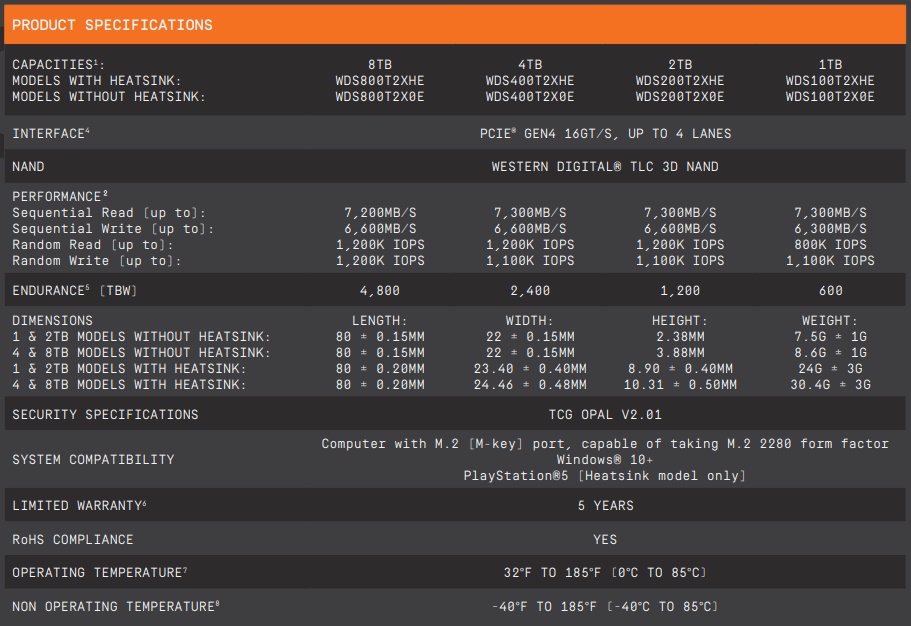Image resolution: width=911 pixels, height=626 pixels.
Task: Select the width value "24.46 ± 0.48MM"
Action: 530,385
